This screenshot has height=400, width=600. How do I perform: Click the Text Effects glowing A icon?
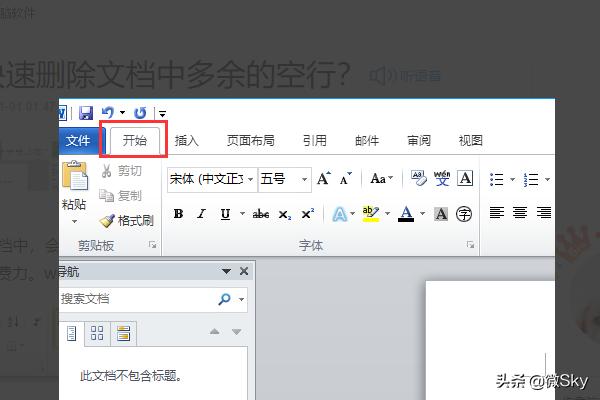340,214
